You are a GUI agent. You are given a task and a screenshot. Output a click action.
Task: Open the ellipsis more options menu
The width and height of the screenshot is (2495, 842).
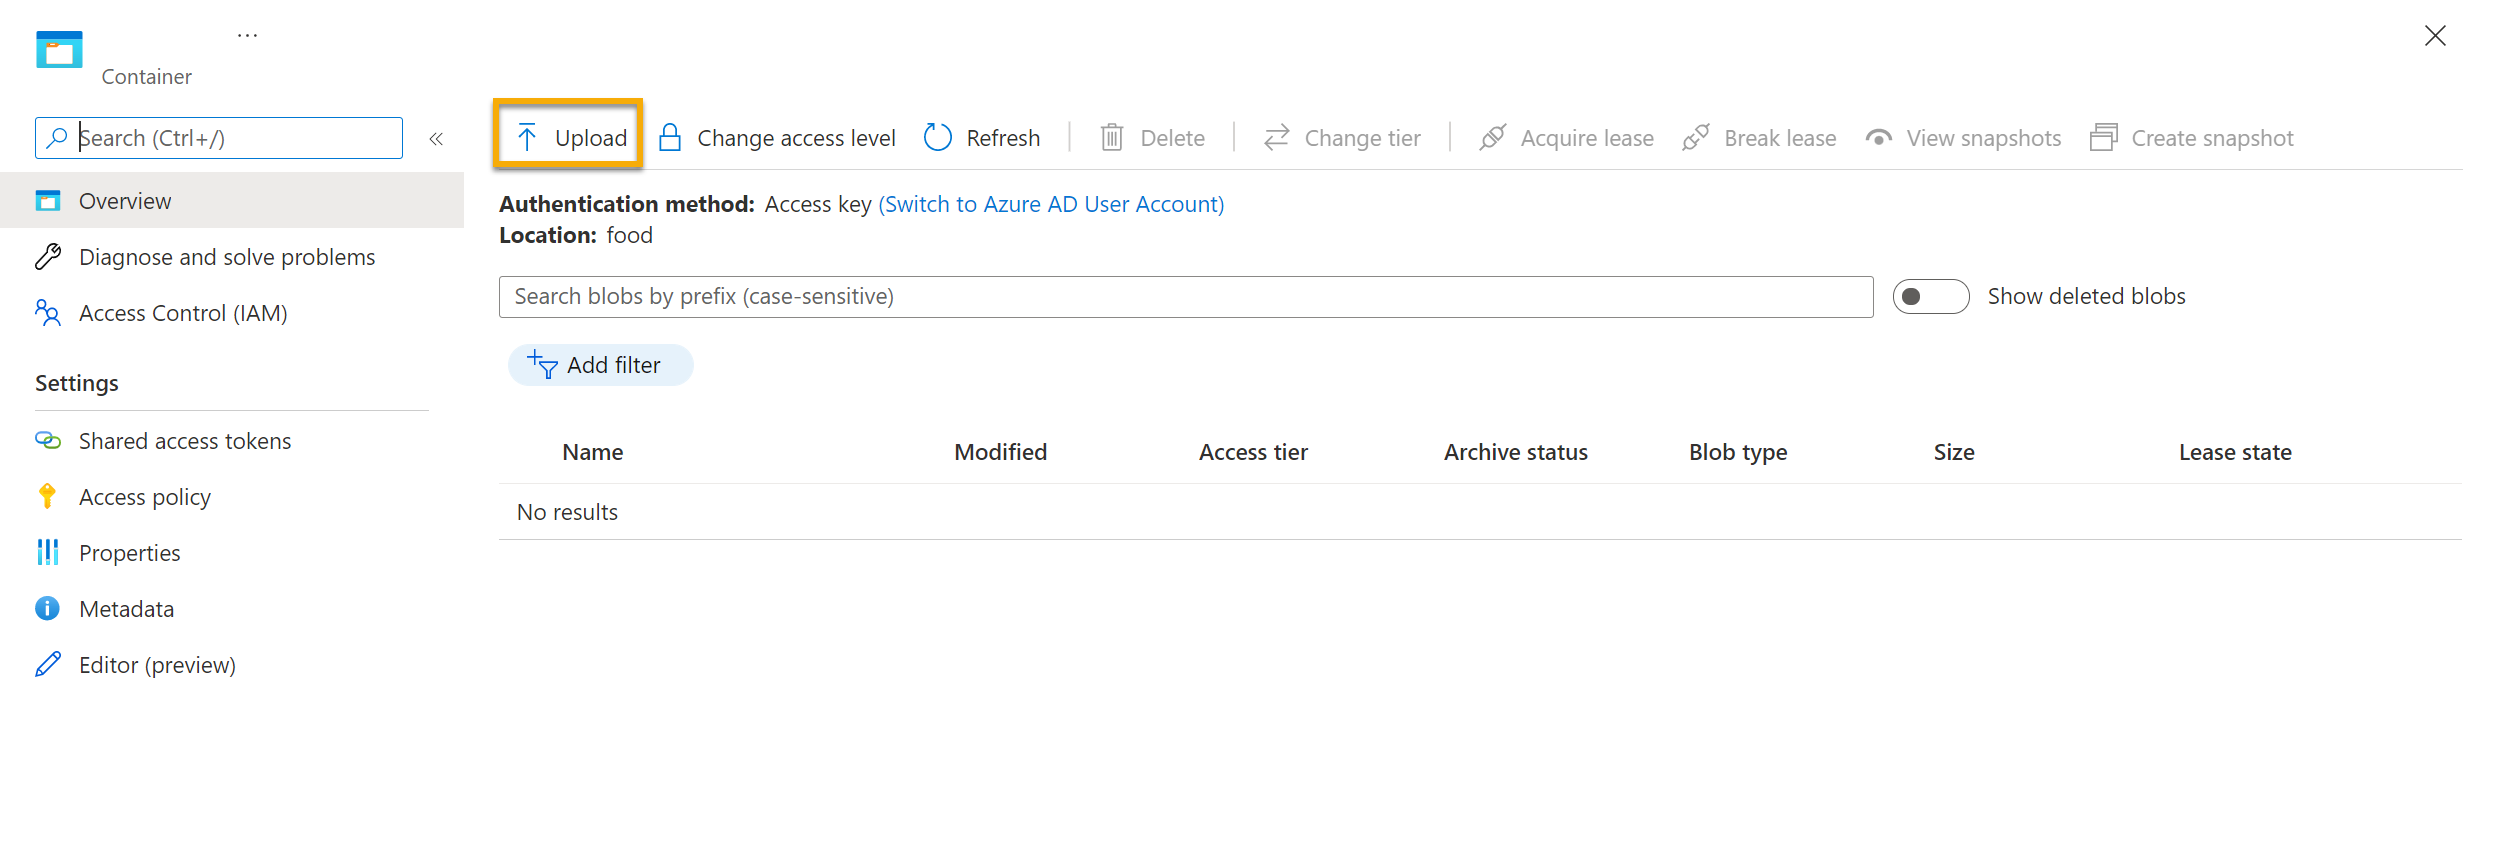click(247, 36)
